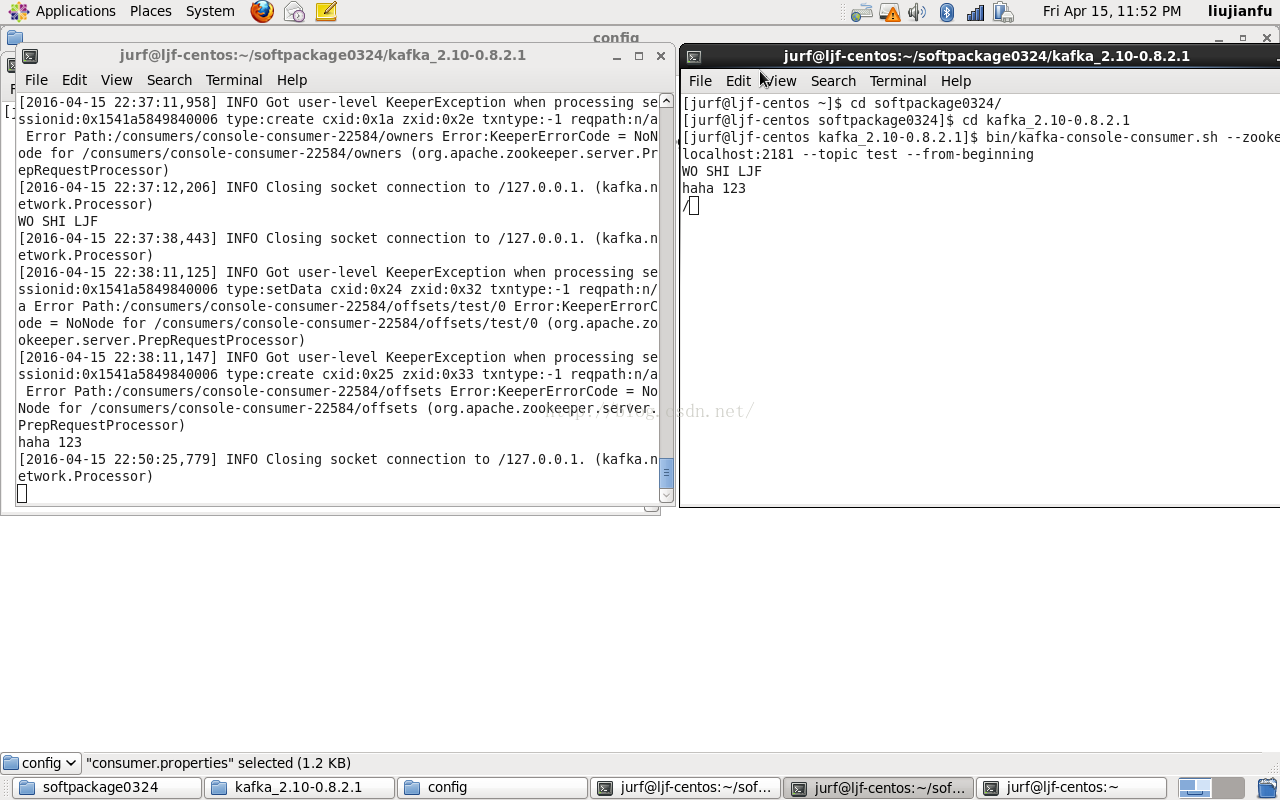Open the Applications menu
The image size is (1280, 800).
pyautogui.click(x=63, y=11)
